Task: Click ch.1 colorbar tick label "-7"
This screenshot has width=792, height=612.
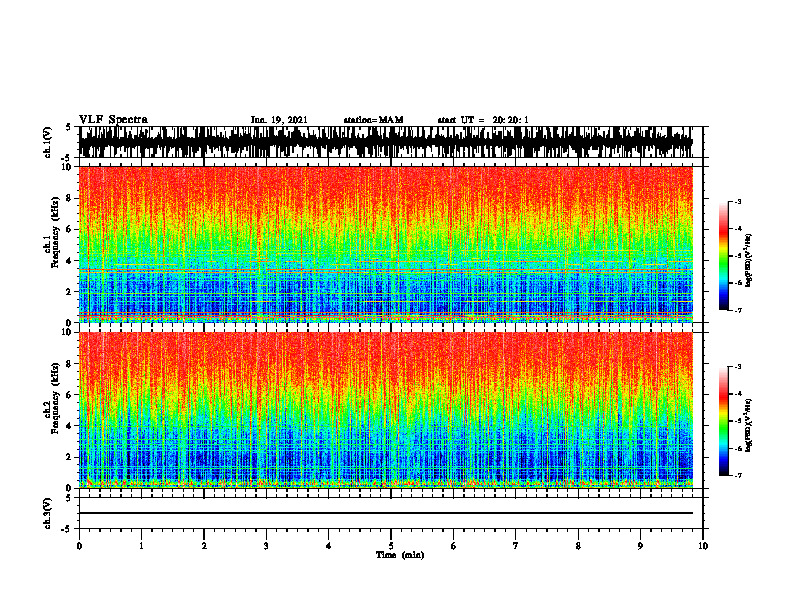Action: point(738,310)
